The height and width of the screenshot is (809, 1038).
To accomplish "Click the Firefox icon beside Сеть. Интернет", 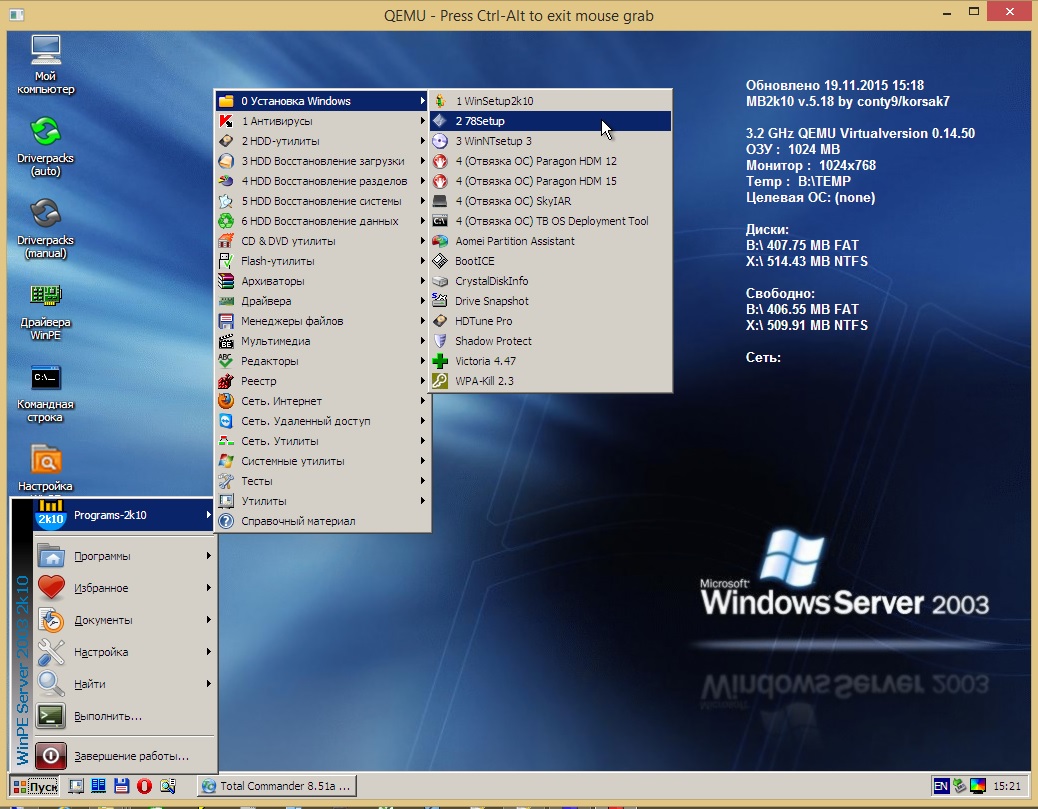I will [x=226, y=401].
